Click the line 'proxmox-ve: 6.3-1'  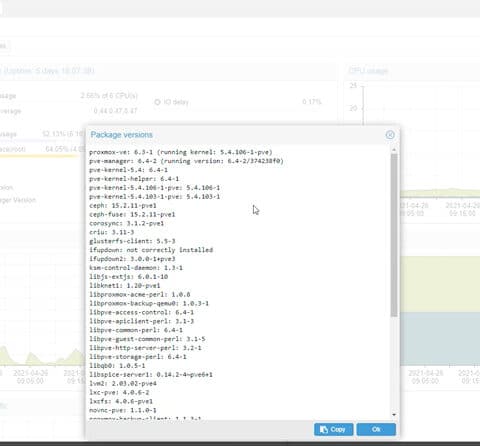click(181, 152)
